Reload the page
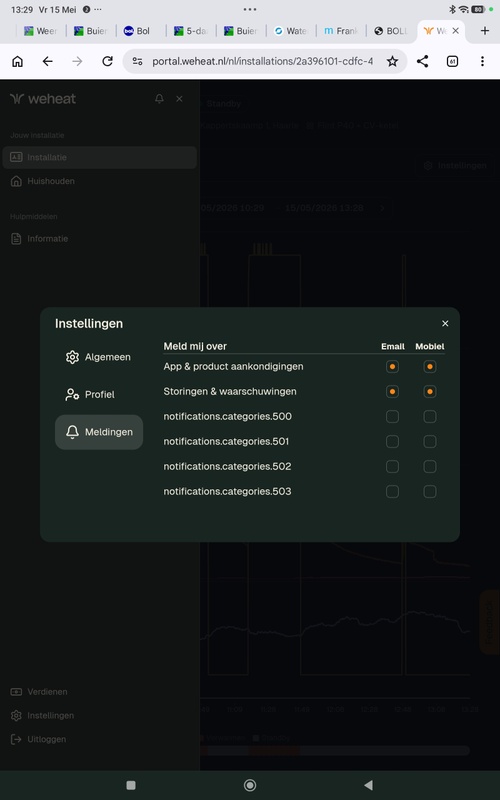 click(x=107, y=61)
